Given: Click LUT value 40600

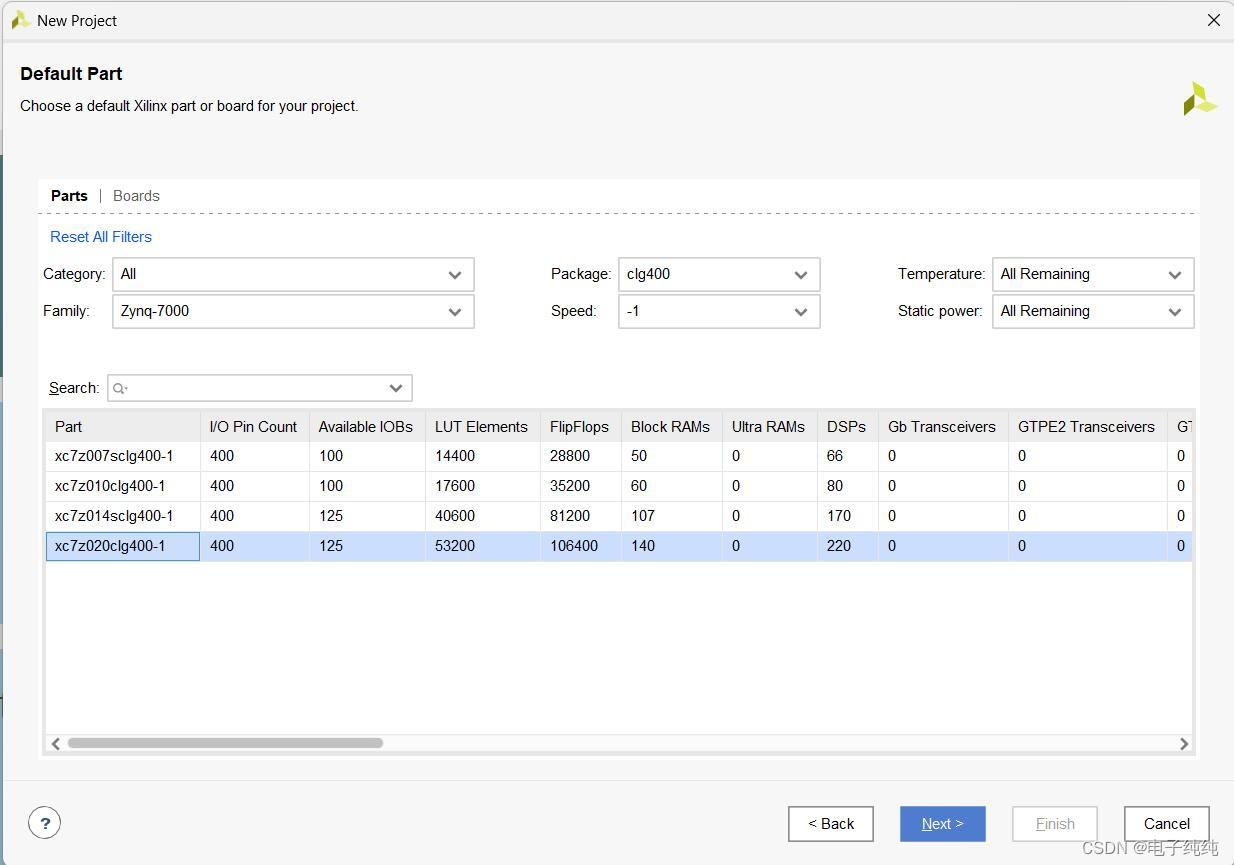Looking at the screenshot, I should (455, 516).
